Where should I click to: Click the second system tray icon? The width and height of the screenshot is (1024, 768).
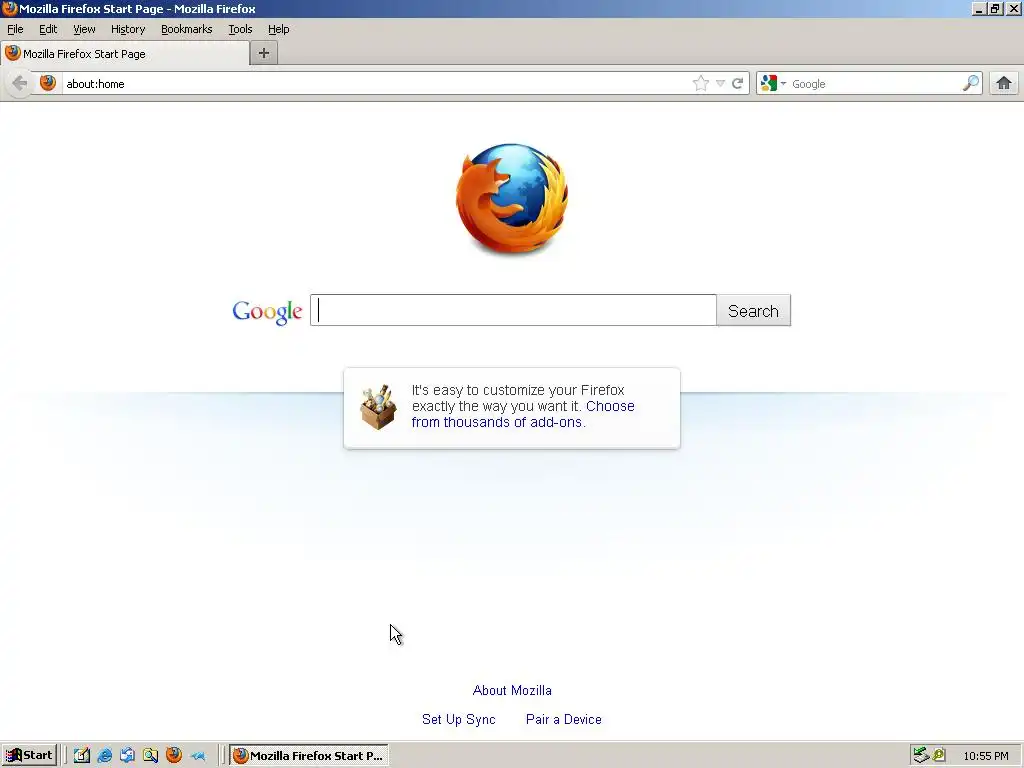[x=939, y=755]
